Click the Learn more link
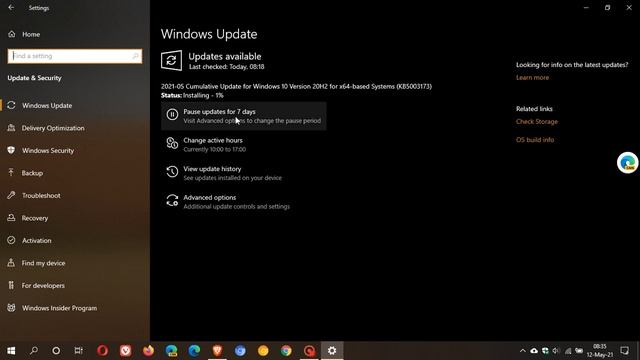The width and height of the screenshot is (640, 360). click(x=532, y=78)
